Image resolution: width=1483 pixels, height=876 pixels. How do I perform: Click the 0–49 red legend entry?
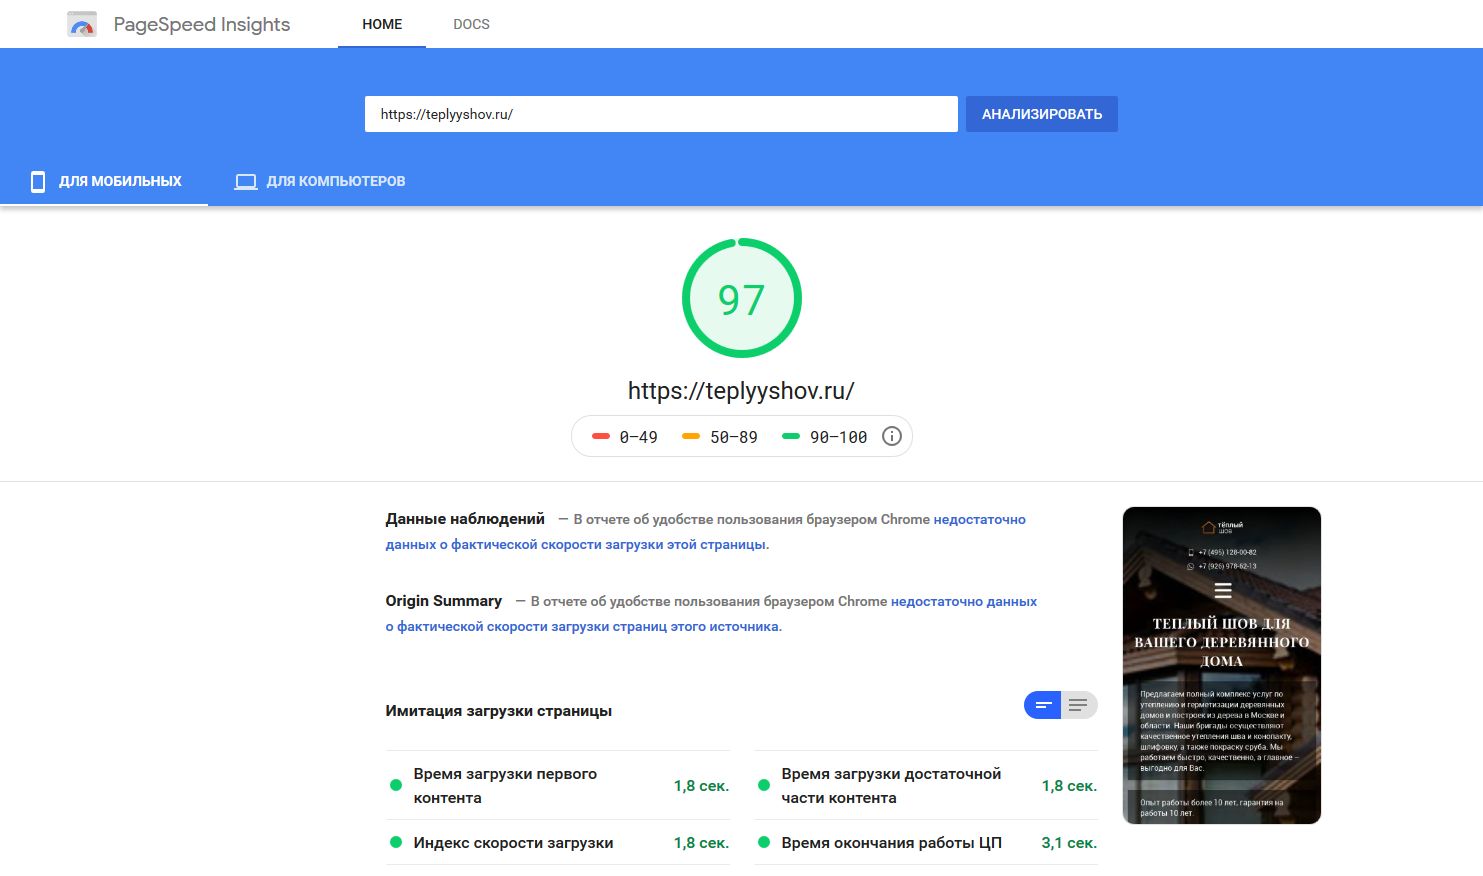pyautogui.click(x=625, y=437)
